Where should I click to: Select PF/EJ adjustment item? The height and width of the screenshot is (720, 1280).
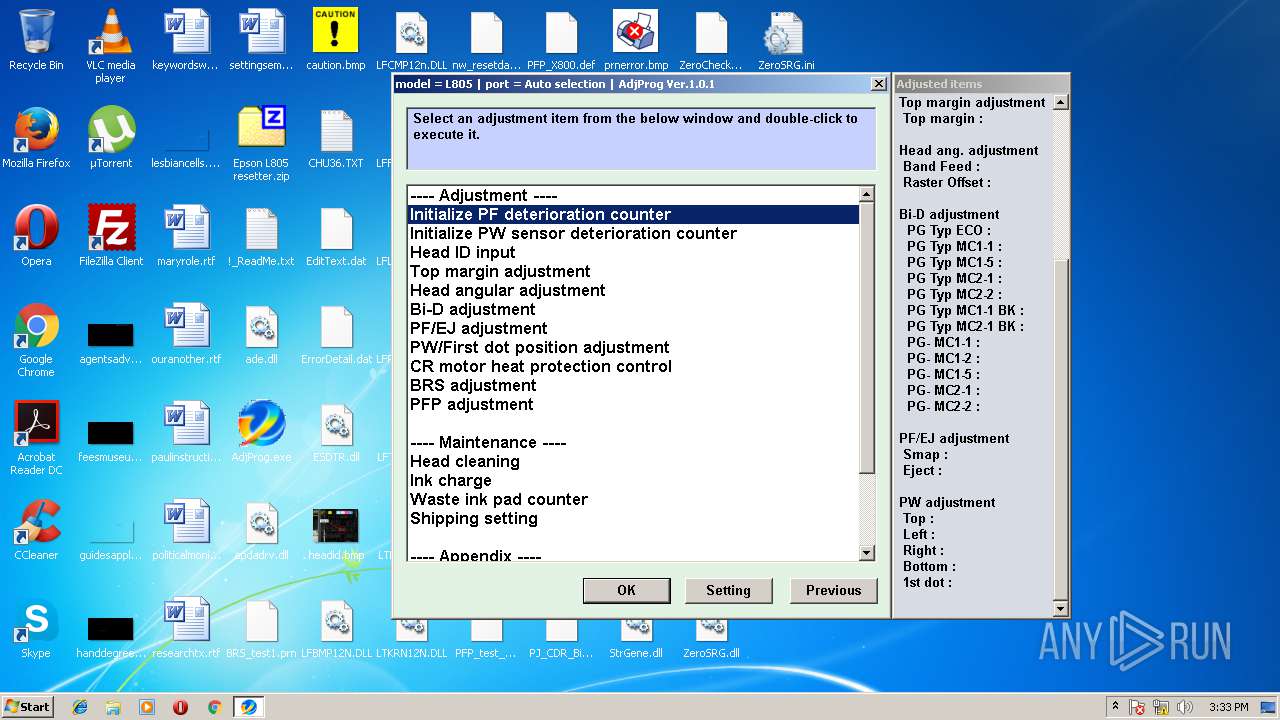(x=633, y=328)
